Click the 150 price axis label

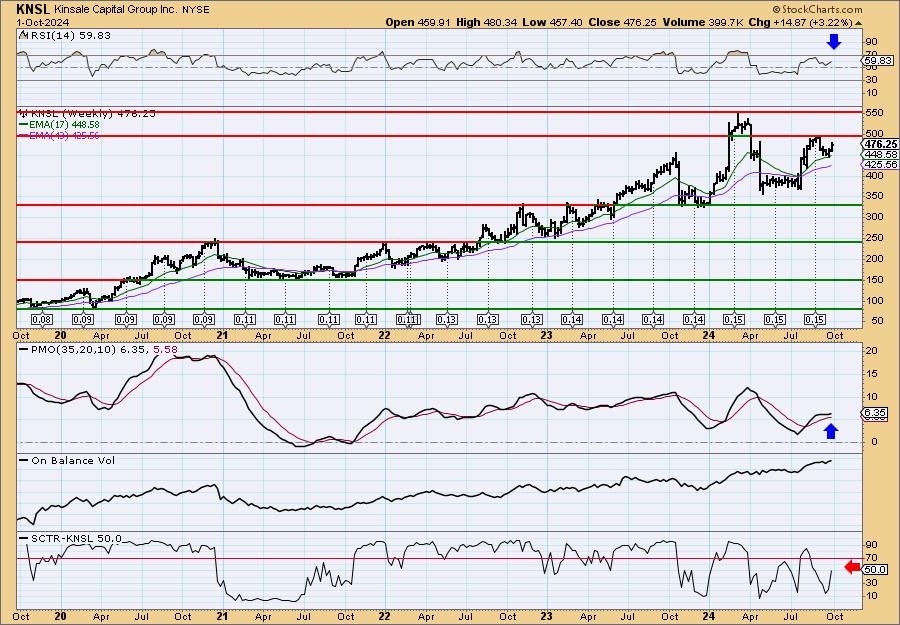874,279
